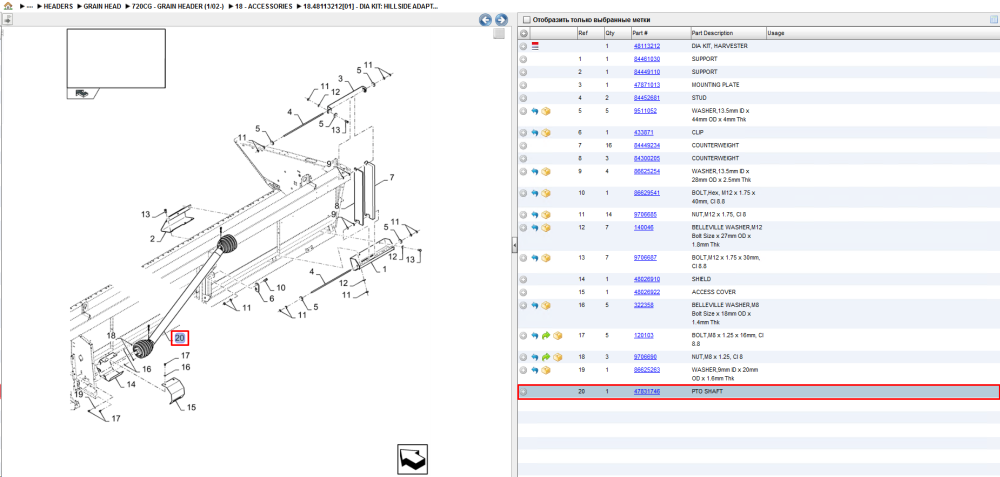Toggle selection circle for STUD row
1000x477 pixels.
[x=523, y=98]
